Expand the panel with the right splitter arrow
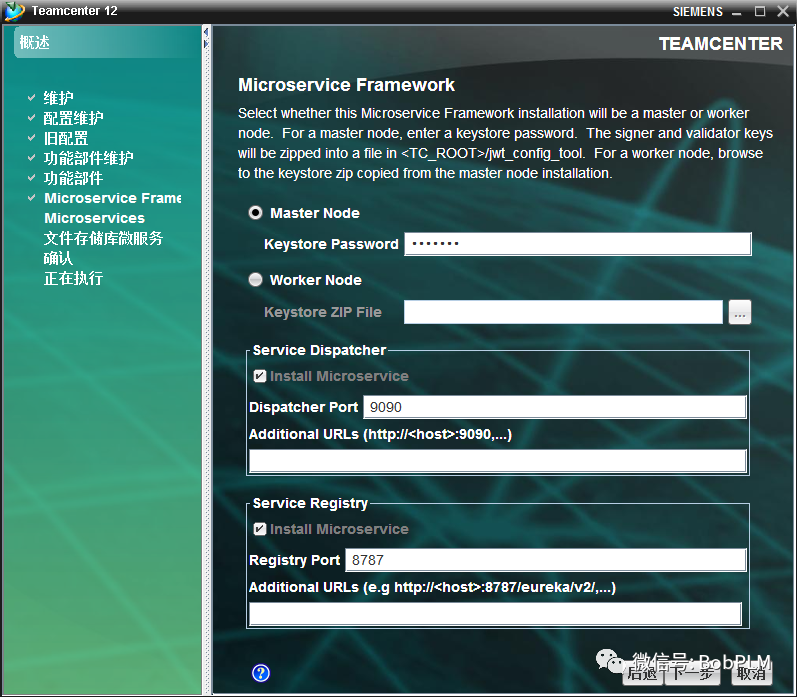The height and width of the screenshot is (697, 797). click(x=206, y=44)
